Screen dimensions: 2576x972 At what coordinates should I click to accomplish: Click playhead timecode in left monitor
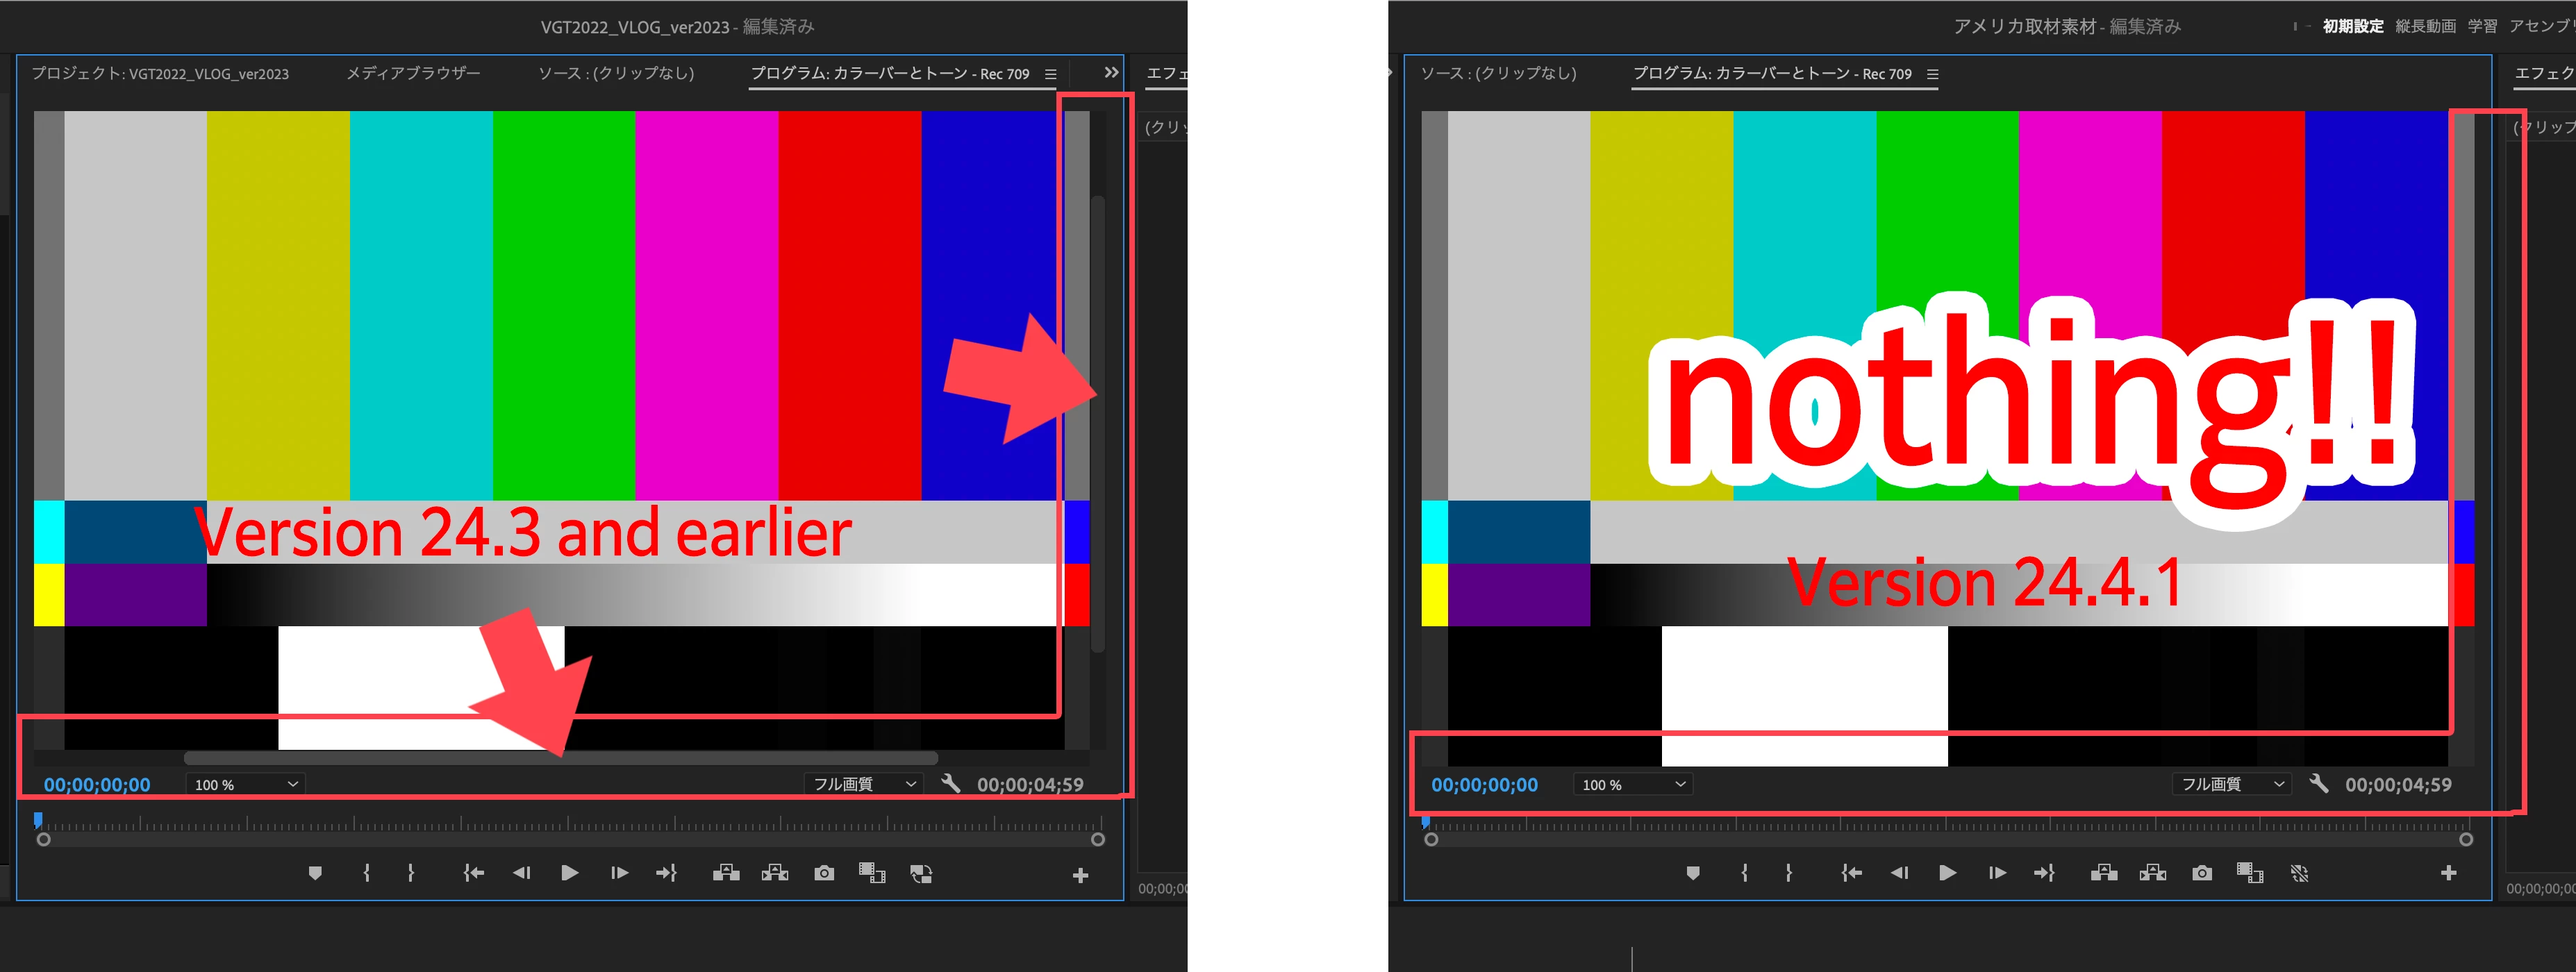click(x=97, y=785)
